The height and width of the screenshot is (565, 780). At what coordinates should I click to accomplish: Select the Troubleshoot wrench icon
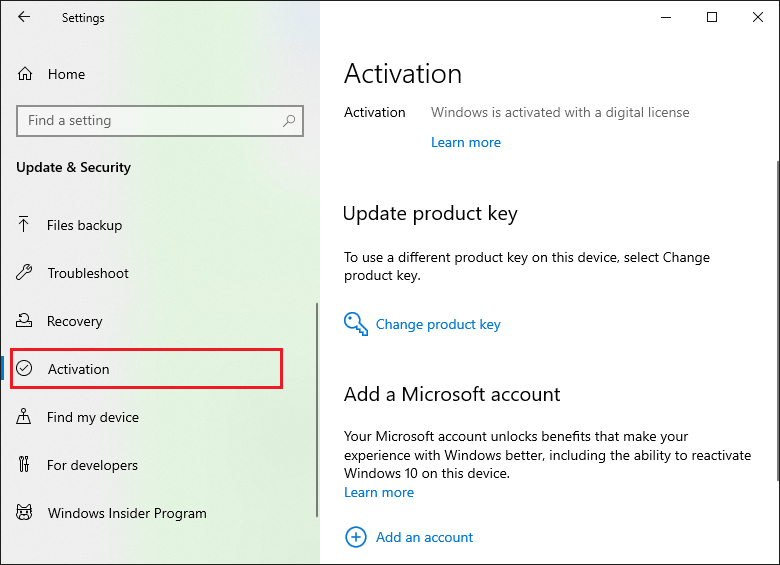pyautogui.click(x=24, y=273)
